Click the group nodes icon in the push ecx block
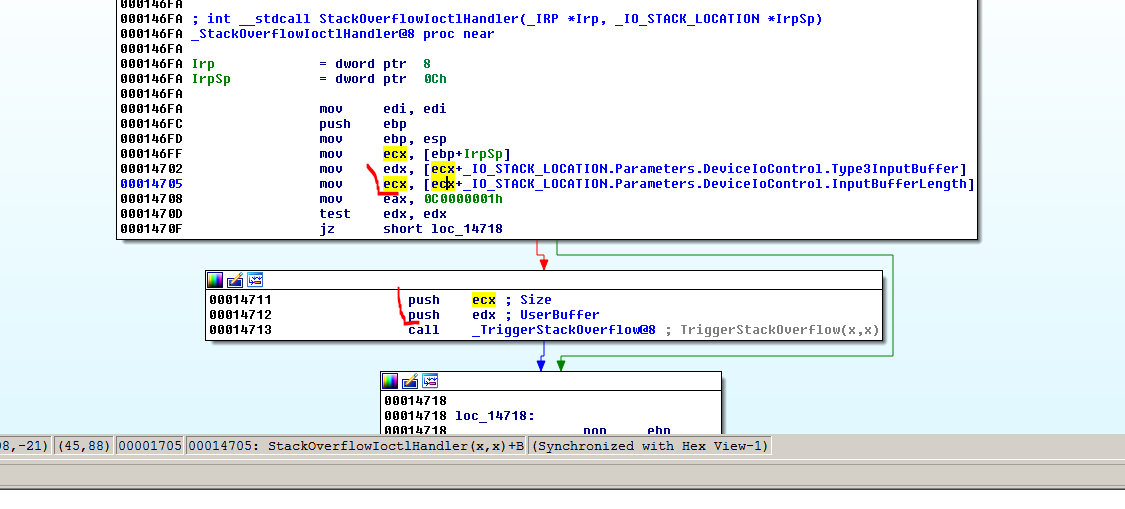This screenshot has width=1125, height=509. click(255, 280)
